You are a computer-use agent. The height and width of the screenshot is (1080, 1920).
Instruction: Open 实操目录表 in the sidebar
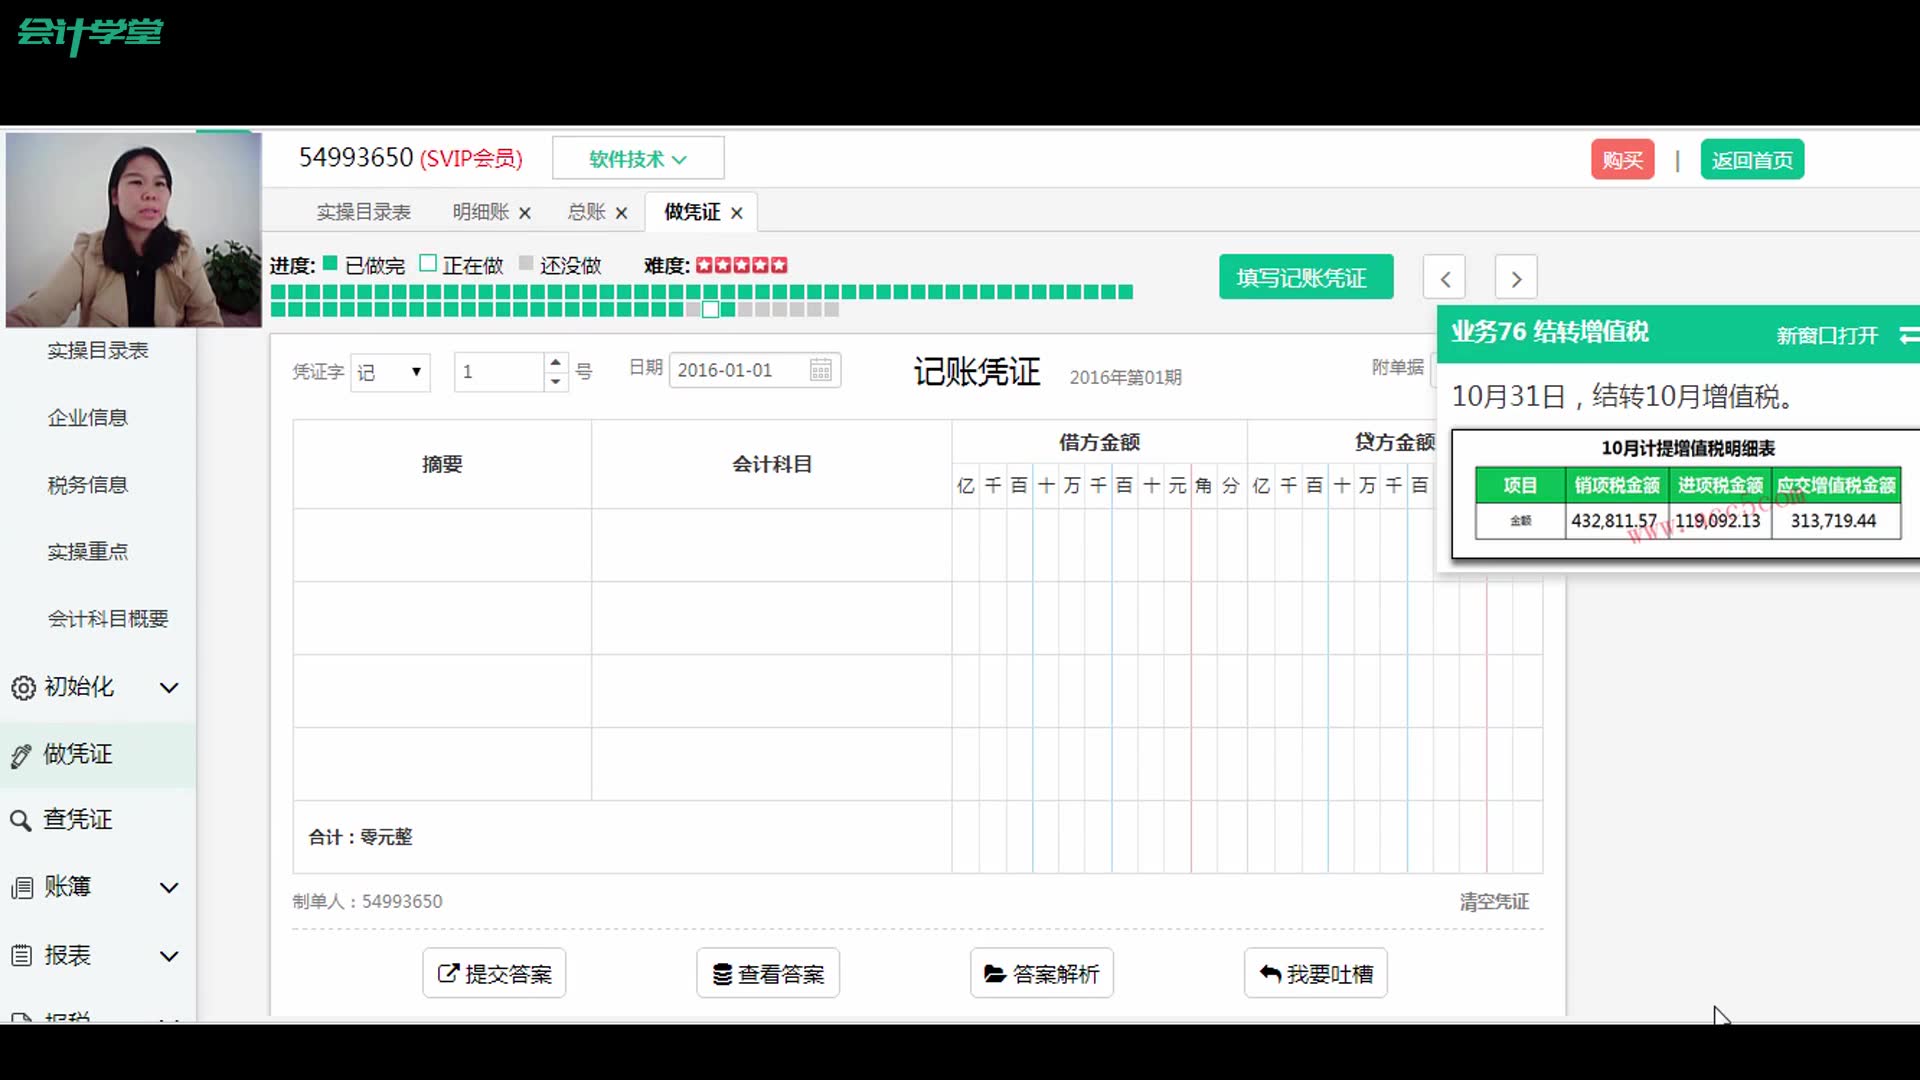(x=98, y=351)
